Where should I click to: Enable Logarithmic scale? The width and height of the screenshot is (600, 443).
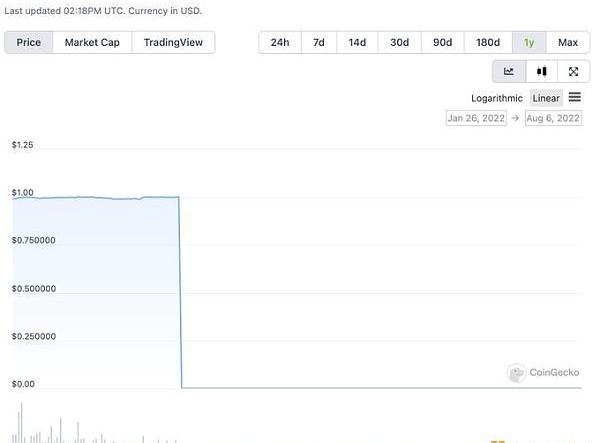click(497, 98)
